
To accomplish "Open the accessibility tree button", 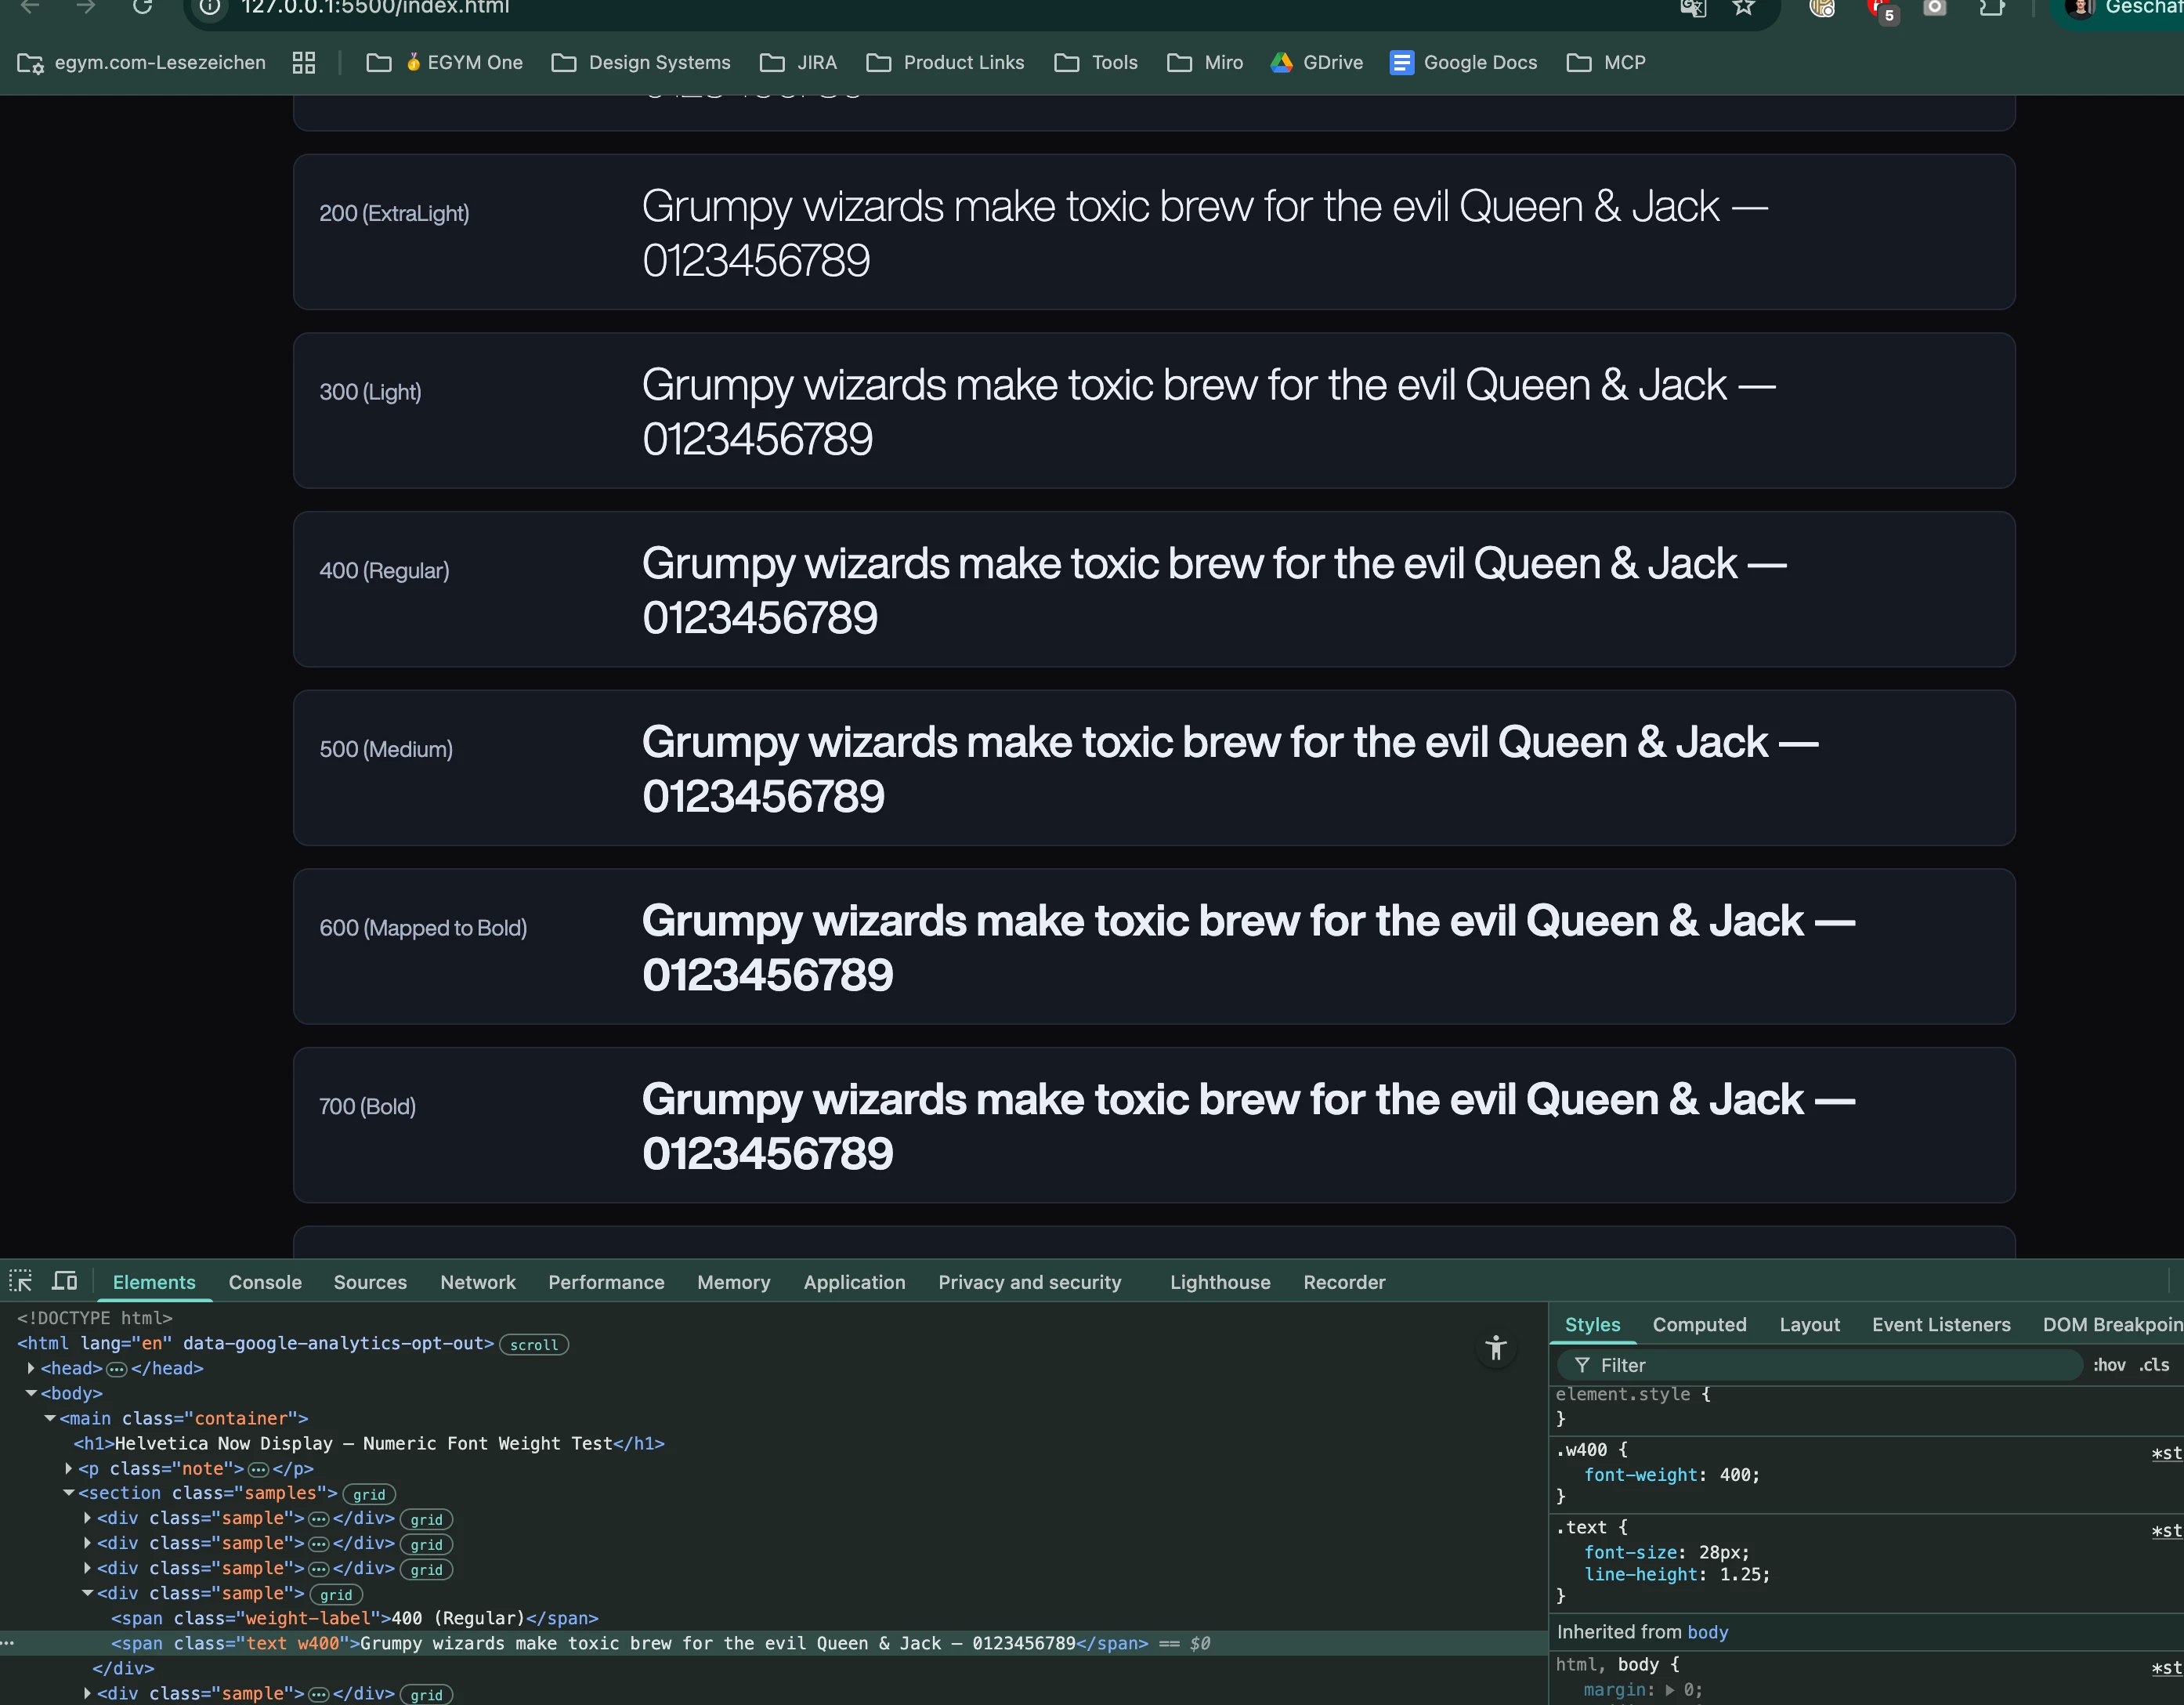I will coord(1495,1347).
